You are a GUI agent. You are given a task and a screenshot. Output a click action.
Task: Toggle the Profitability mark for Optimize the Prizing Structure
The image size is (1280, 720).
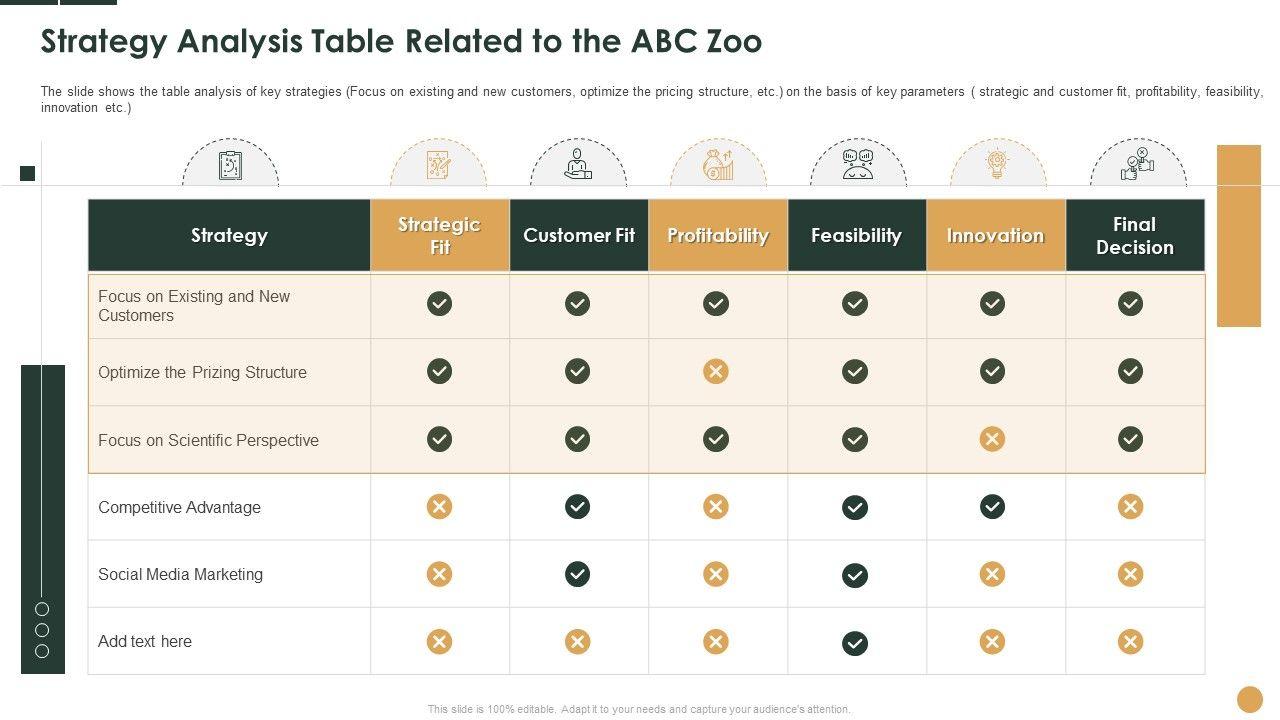click(x=716, y=372)
